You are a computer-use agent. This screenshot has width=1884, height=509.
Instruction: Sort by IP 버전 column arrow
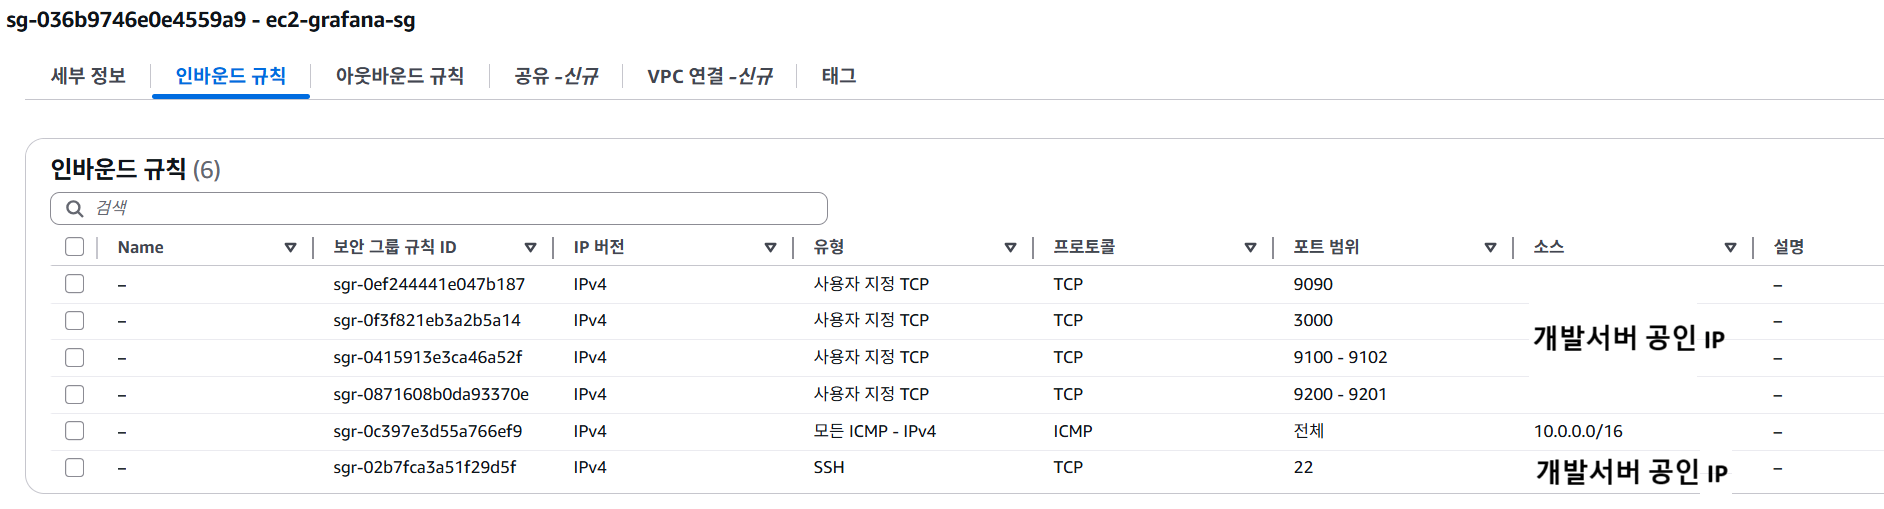[x=770, y=248]
